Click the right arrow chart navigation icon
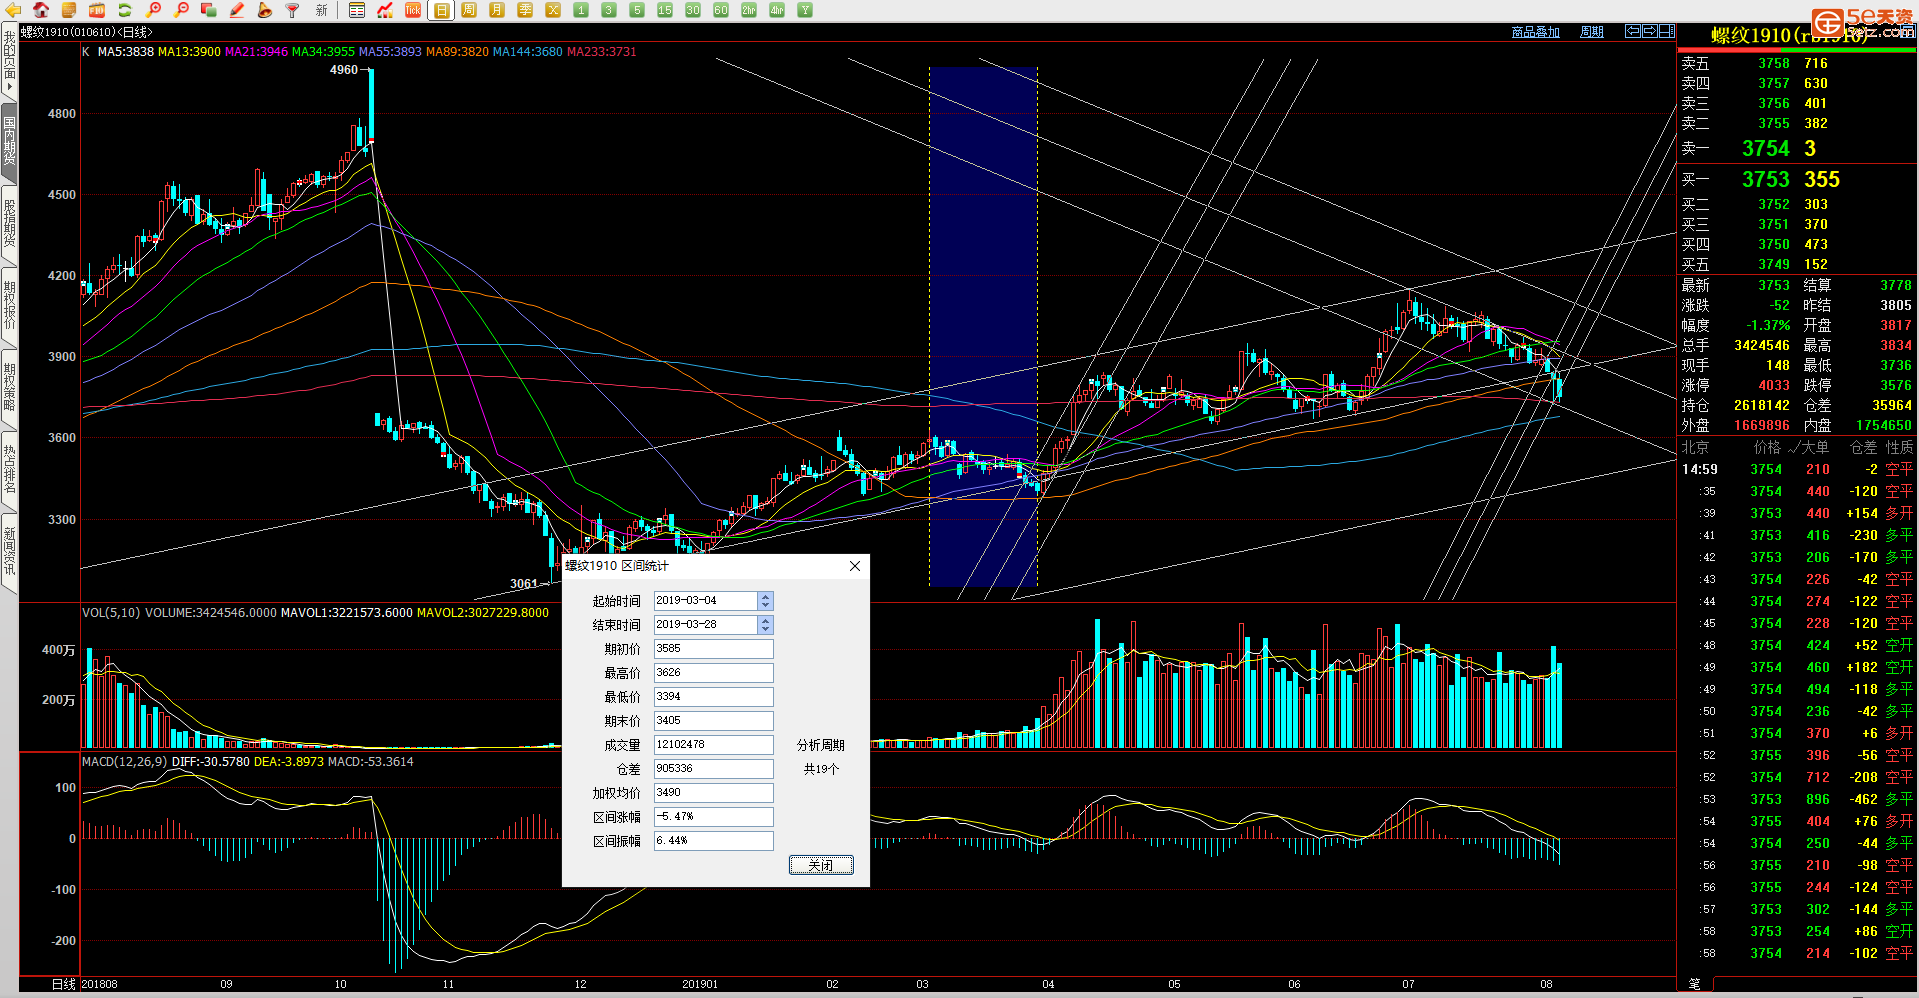 point(1650,31)
